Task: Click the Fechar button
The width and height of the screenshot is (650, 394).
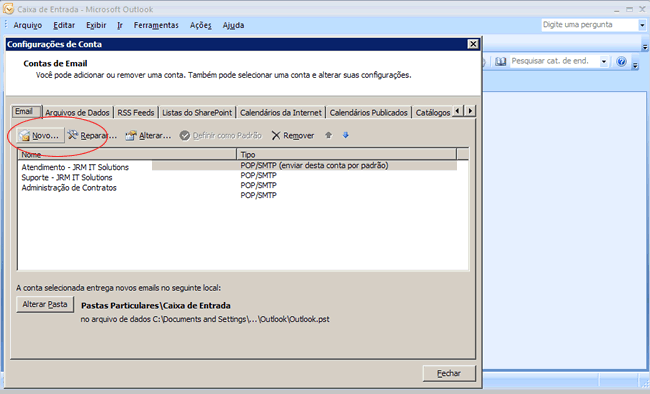Action: pos(449,373)
